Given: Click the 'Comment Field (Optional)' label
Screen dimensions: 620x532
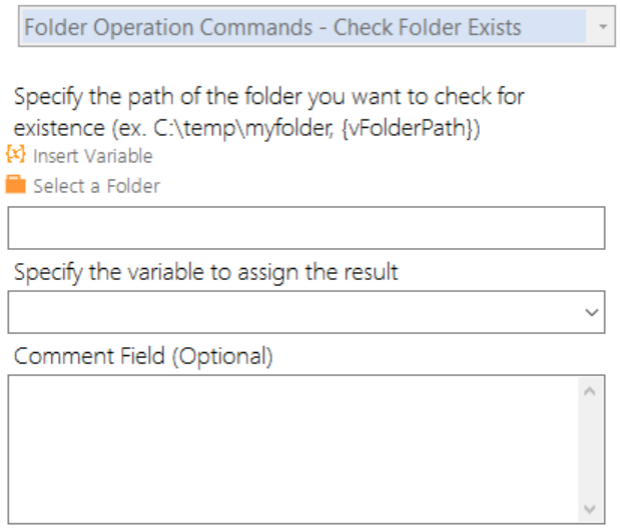Looking at the screenshot, I should tap(144, 356).
